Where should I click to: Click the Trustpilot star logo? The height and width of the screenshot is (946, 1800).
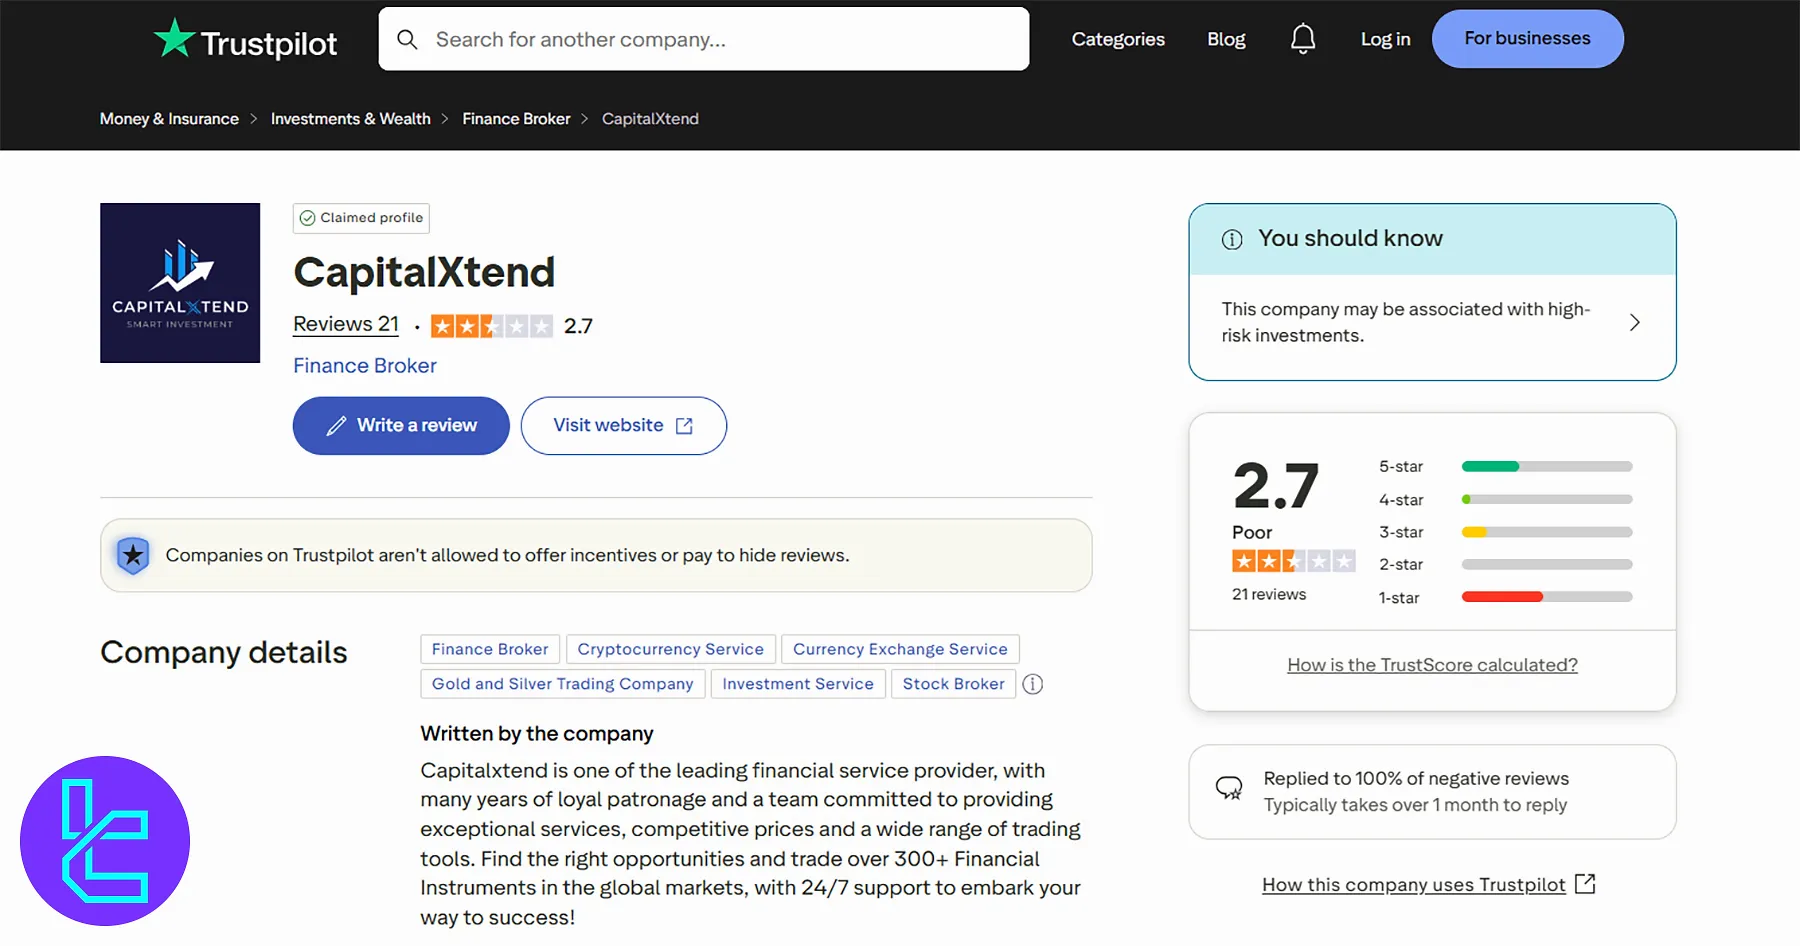(x=174, y=39)
